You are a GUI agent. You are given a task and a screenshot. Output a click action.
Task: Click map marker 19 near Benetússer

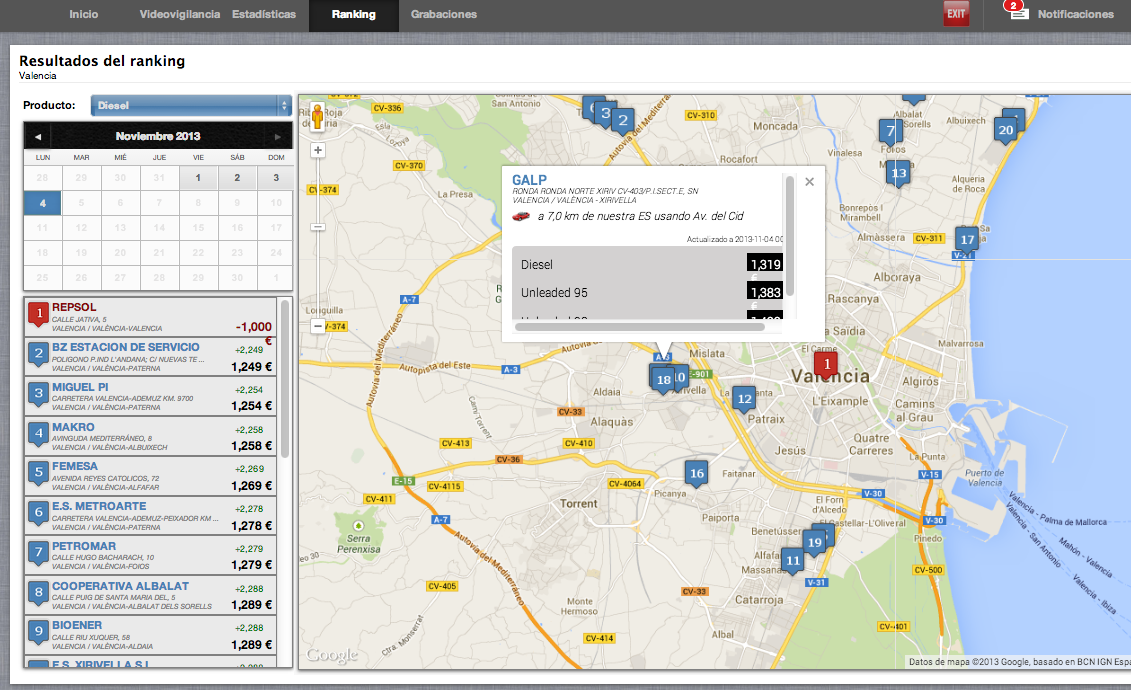pos(815,543)
